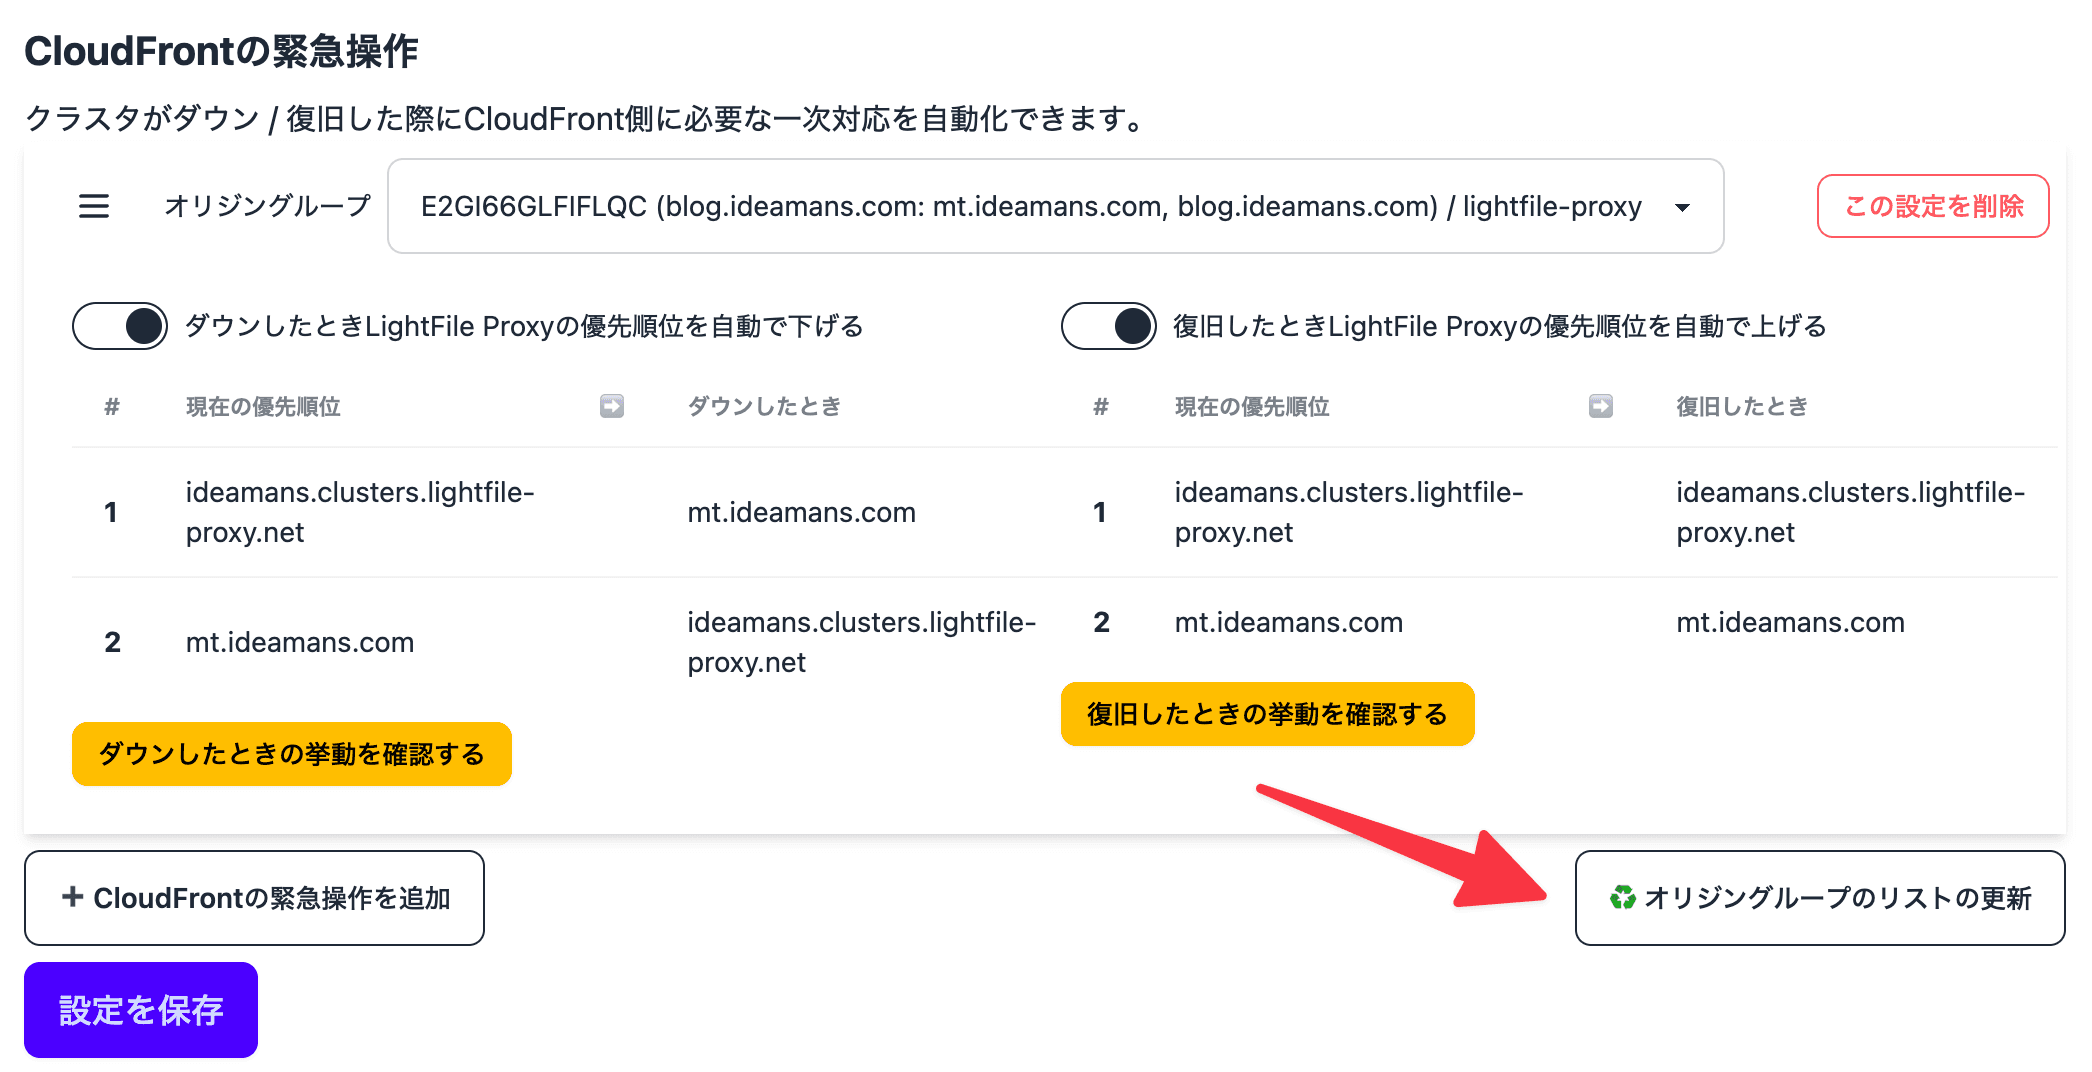Click the 現在の優先順位 header in the down table
2092x1072 pixels.
pos(263,406)
